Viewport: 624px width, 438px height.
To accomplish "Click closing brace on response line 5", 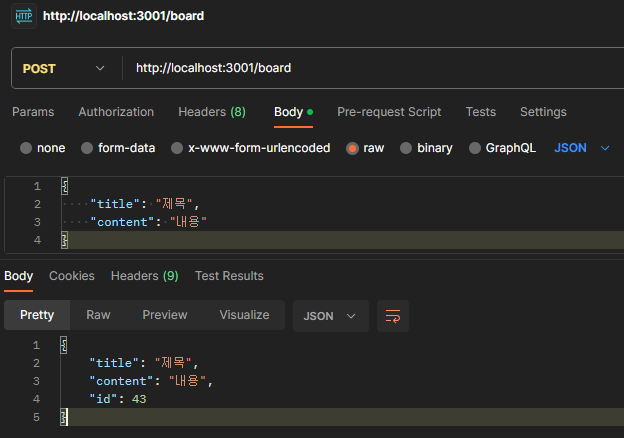I will click(64, 417).
